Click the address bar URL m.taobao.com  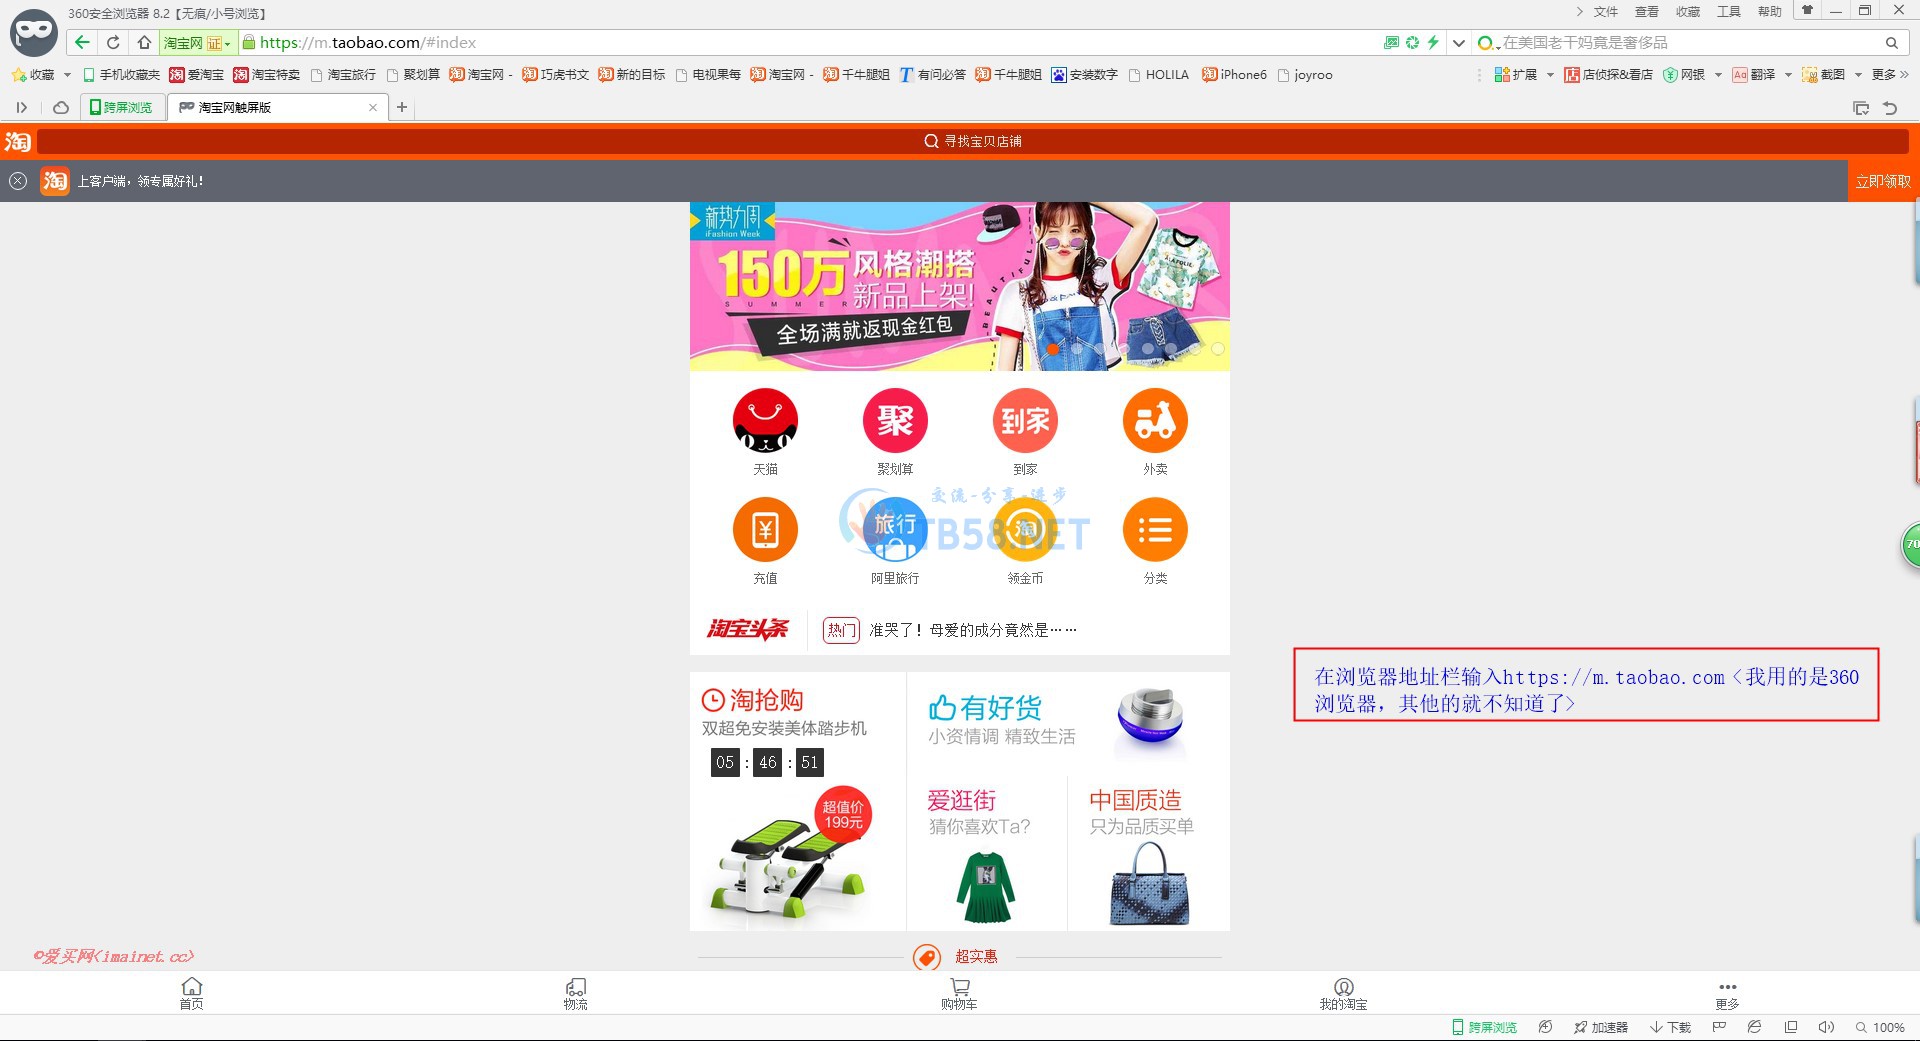point(368,42)
